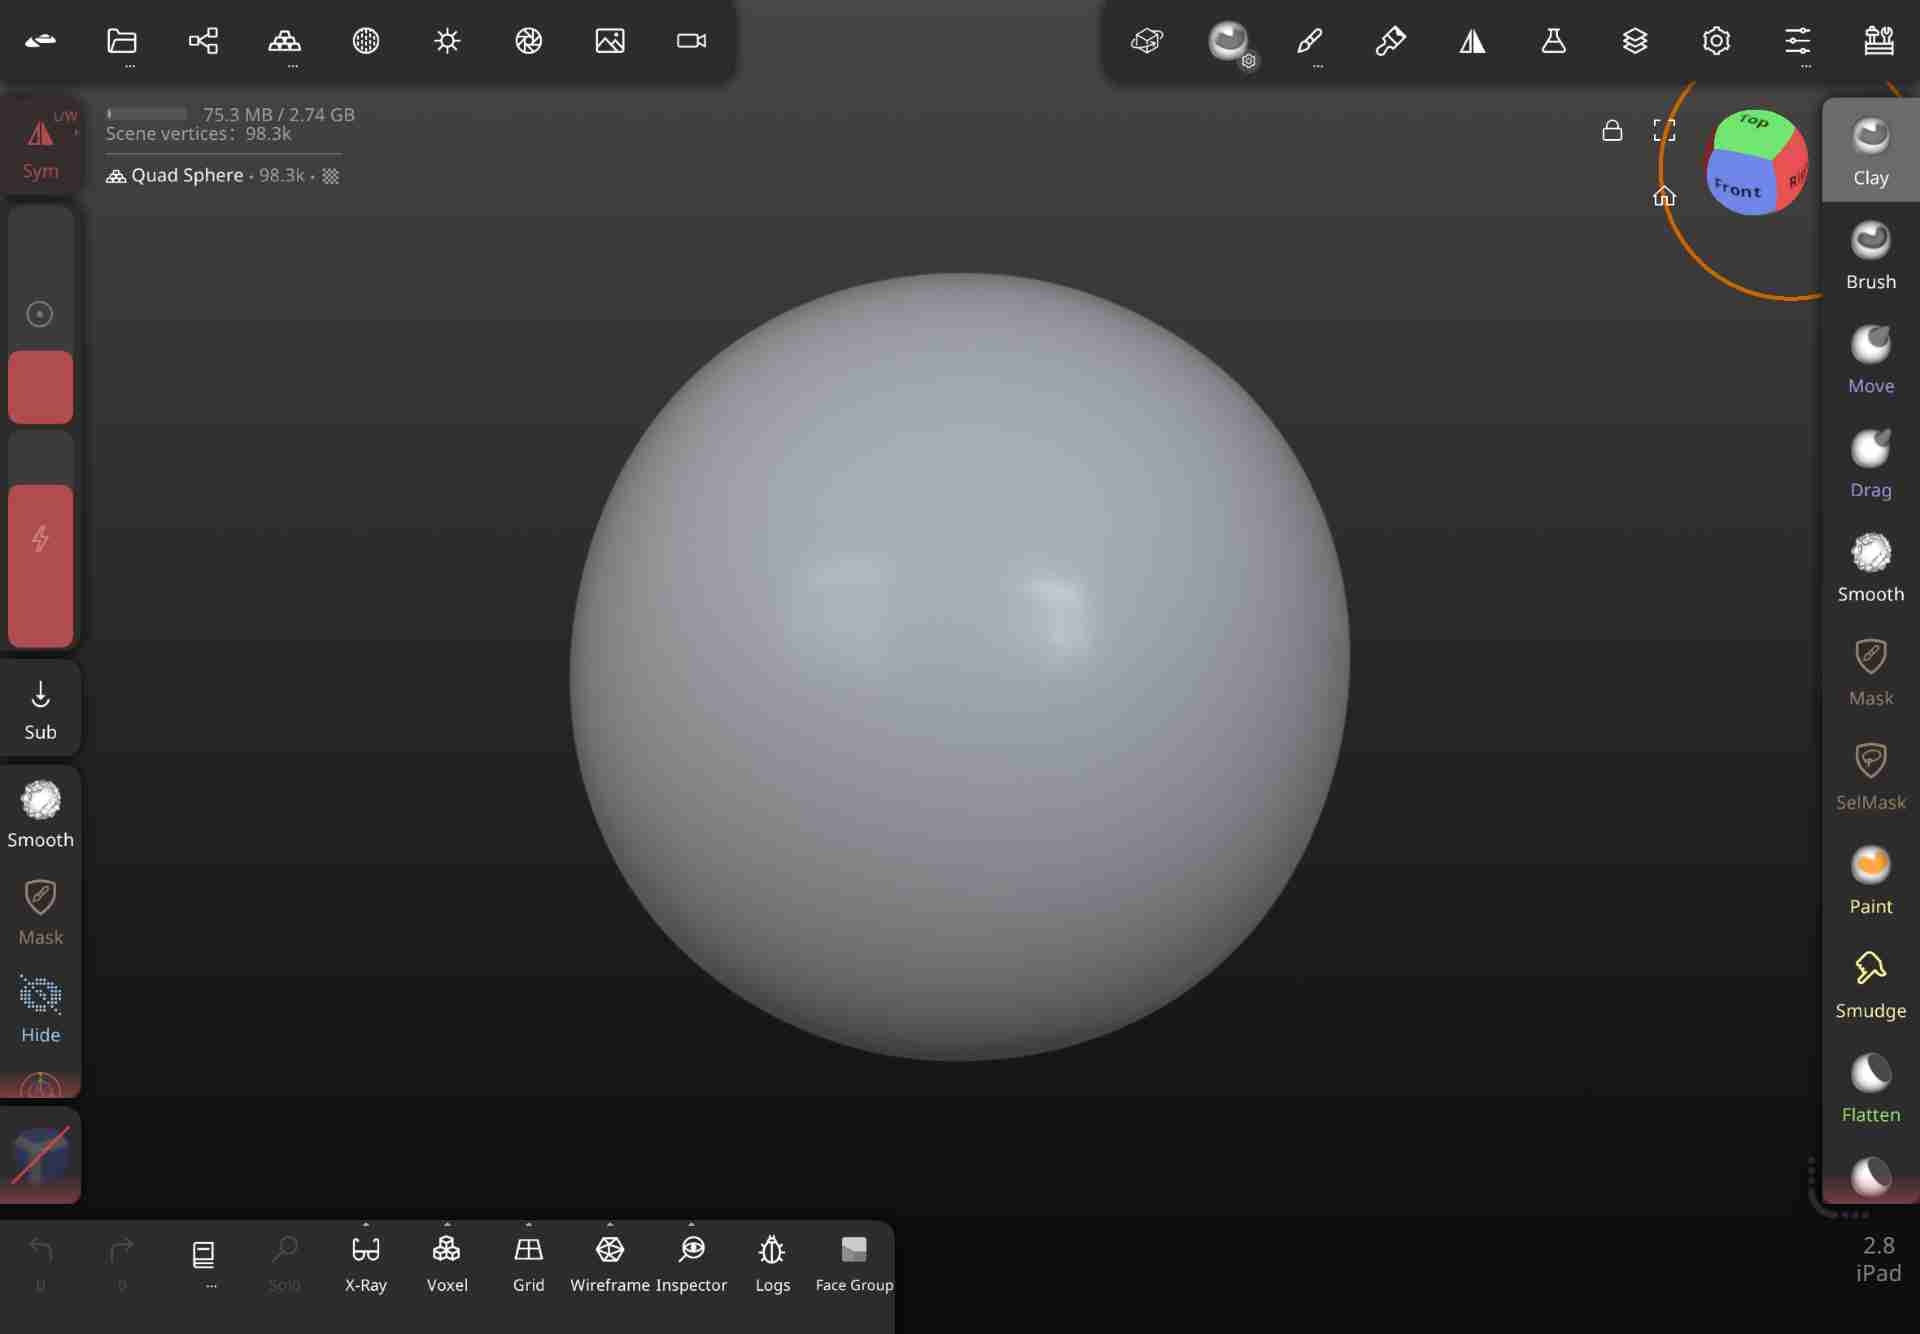Open the reference image icon in top-right toolbar
This screenshot has height=1334, width=1920.
1147,41
